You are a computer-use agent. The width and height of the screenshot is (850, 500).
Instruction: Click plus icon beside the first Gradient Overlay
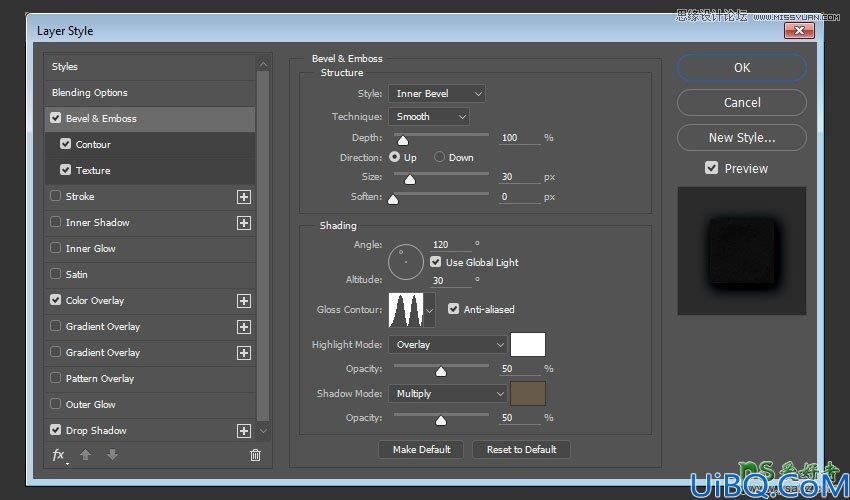[244, 327]
